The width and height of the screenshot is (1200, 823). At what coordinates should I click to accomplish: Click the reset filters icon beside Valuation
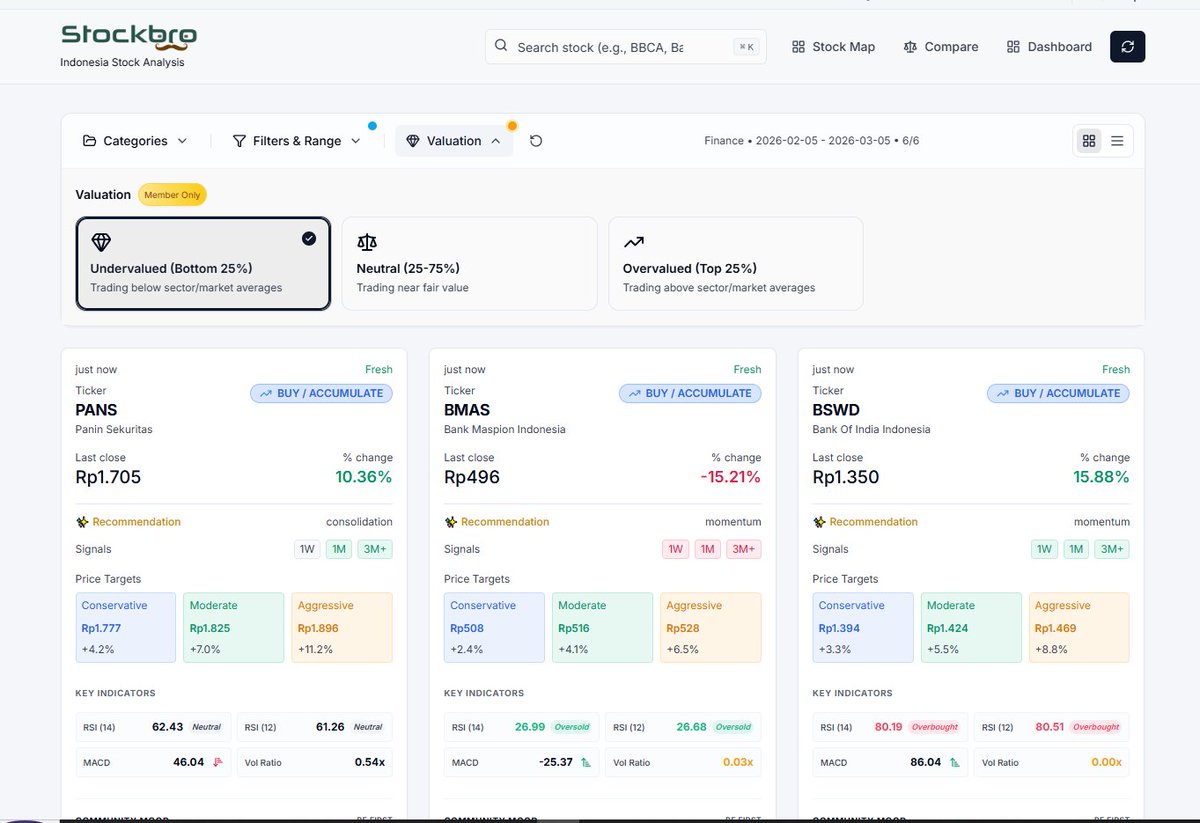click(x=536, y=141)
